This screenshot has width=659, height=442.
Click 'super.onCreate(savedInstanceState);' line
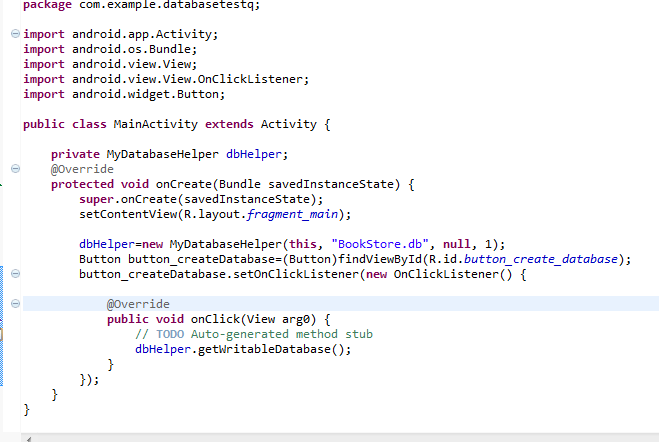point(201,199)
